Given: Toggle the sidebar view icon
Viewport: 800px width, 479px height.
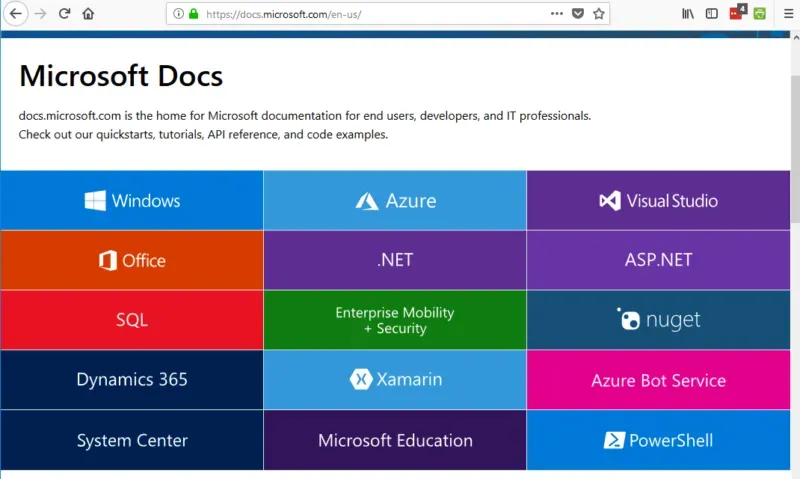Looking at the screenshot, I should point(712,14).
